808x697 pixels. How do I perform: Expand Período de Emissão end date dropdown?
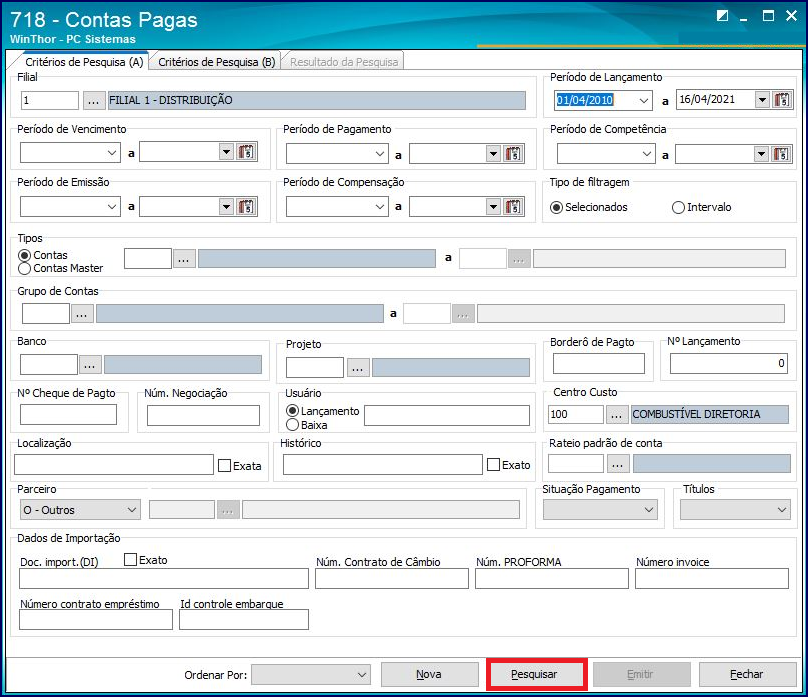point(226,207)
